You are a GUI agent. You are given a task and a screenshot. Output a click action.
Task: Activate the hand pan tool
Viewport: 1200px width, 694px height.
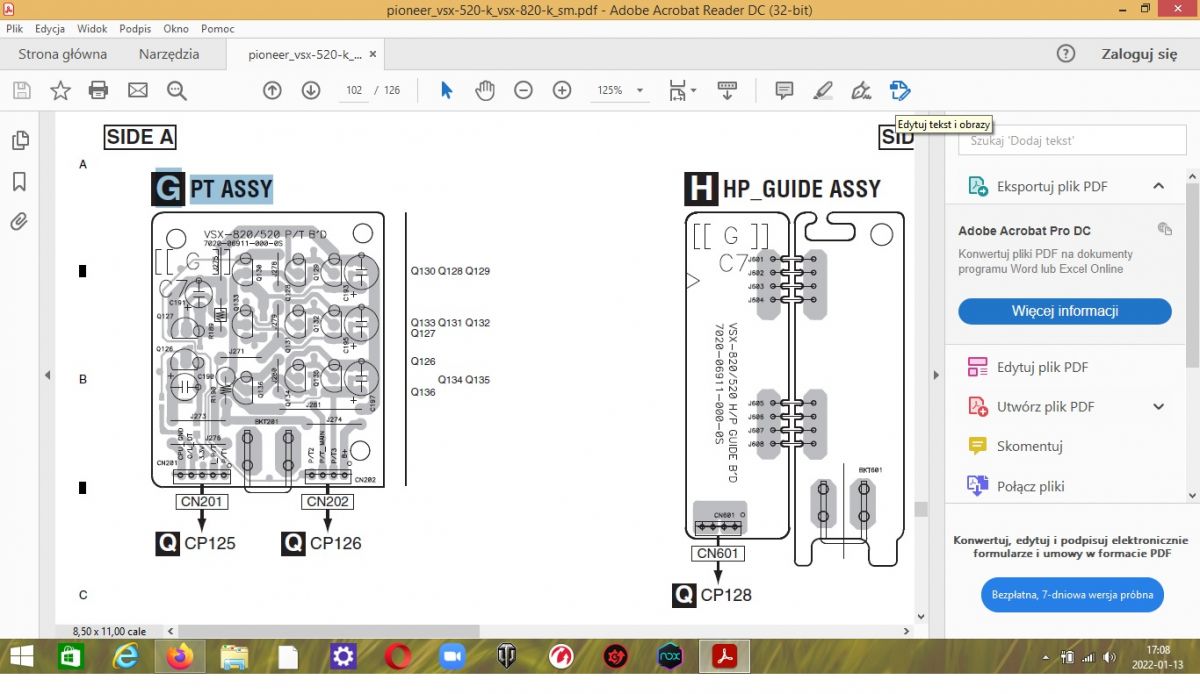click(x=485, y=90)
